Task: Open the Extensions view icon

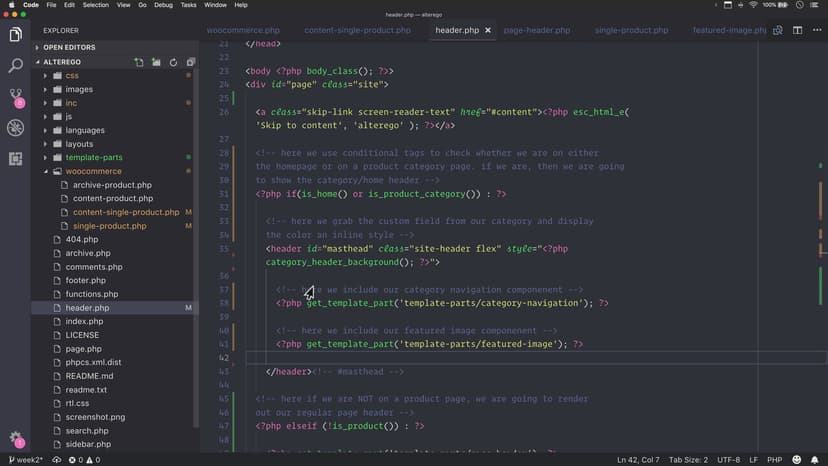Action: pos(15,158)
